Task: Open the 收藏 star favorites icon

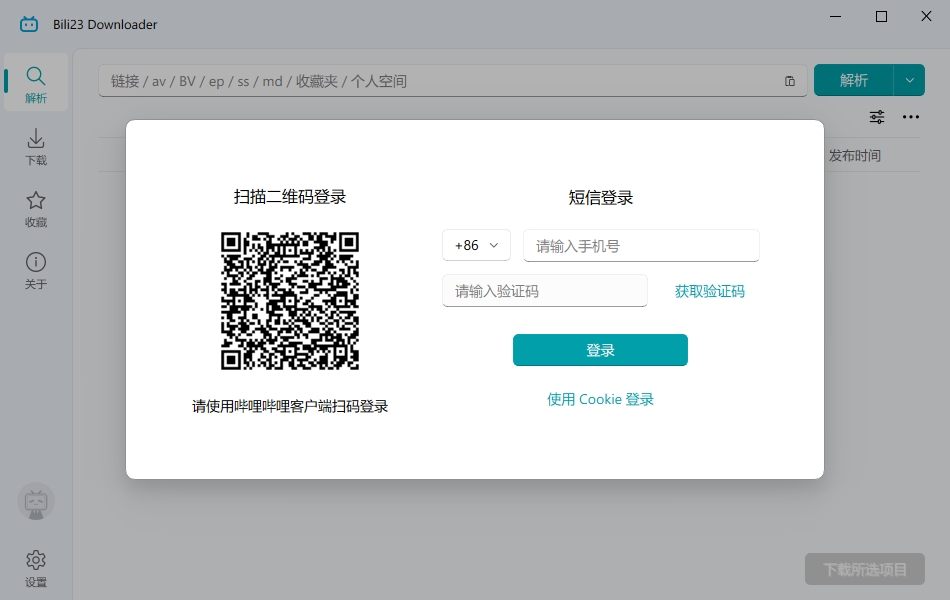Action: (x=36, y=208)
